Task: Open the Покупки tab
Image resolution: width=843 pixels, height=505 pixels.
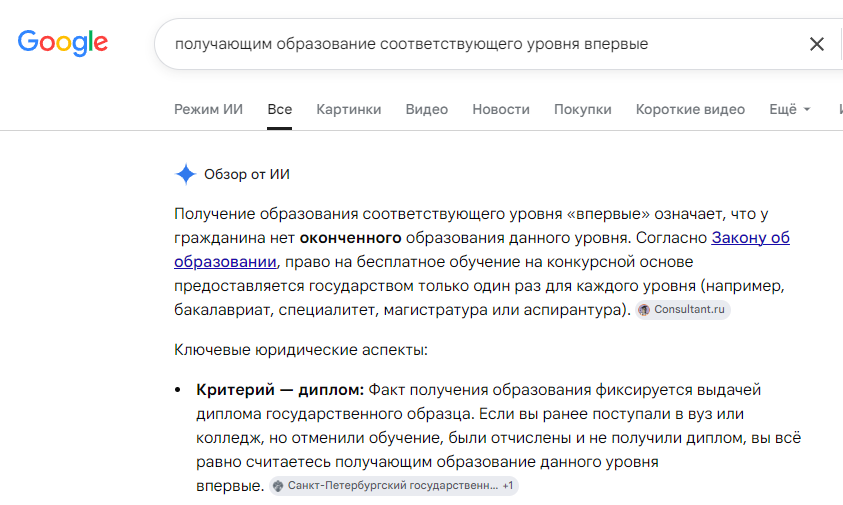Action: tap(582, 109)
